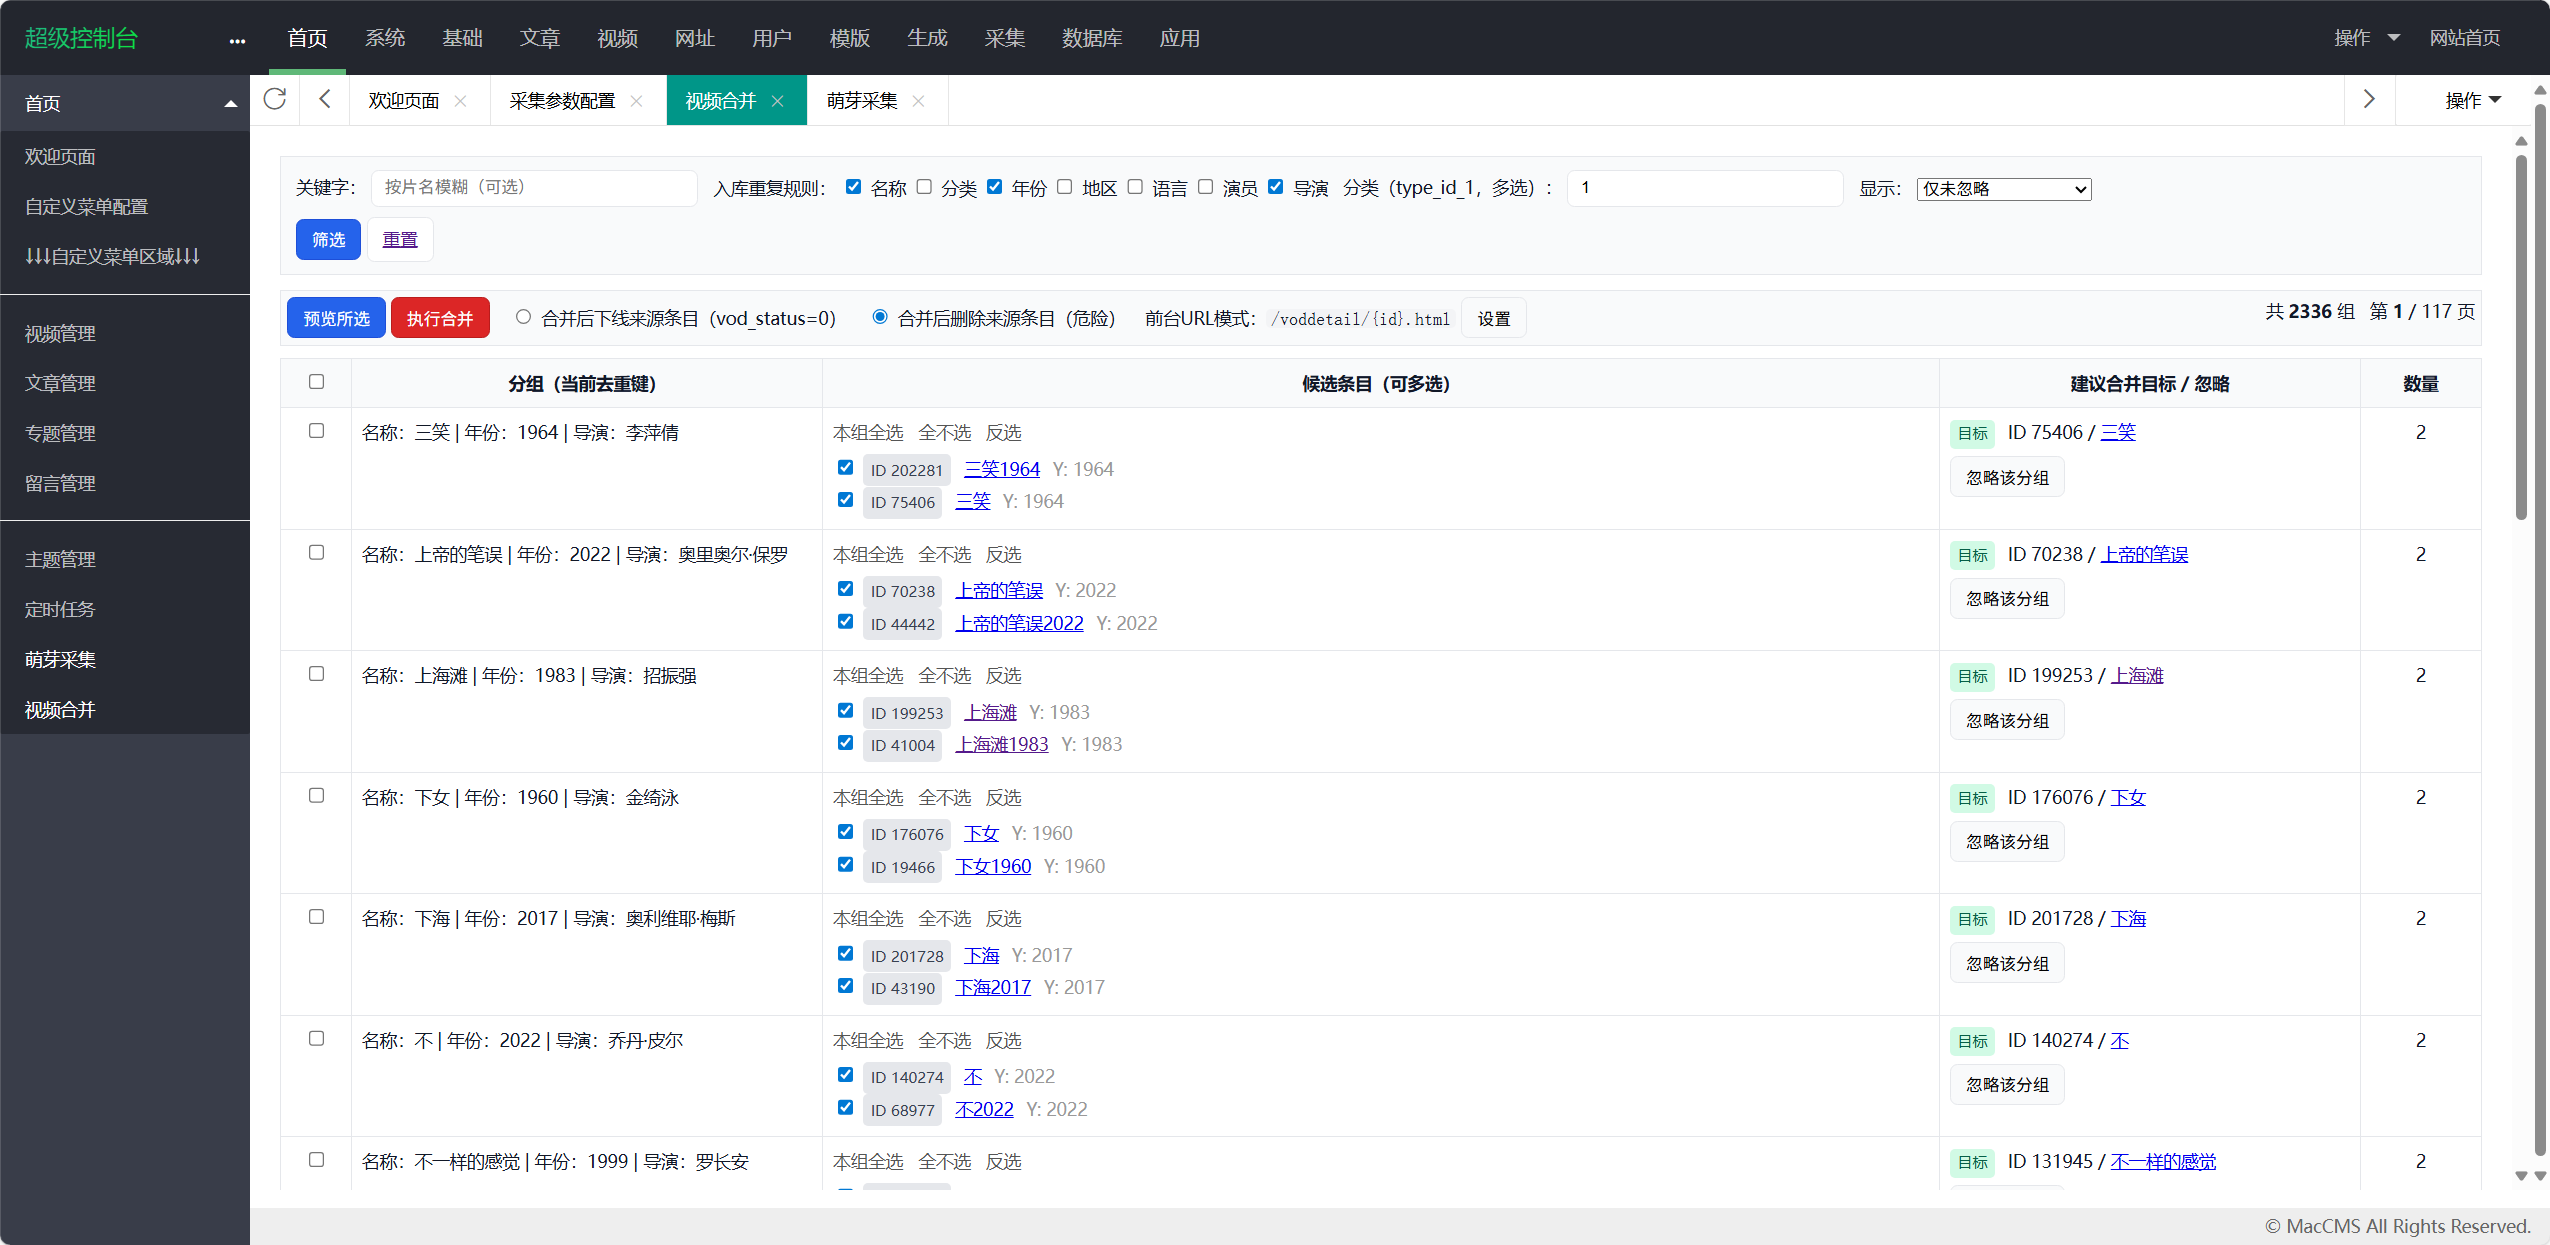2550x1245 pixels.
Task: Open the 视频 top menu
Action: (x=617, y=38)
